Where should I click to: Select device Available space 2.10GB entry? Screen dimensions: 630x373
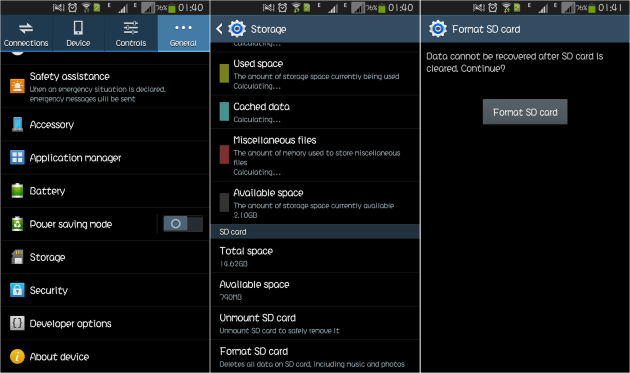(315, 203)
